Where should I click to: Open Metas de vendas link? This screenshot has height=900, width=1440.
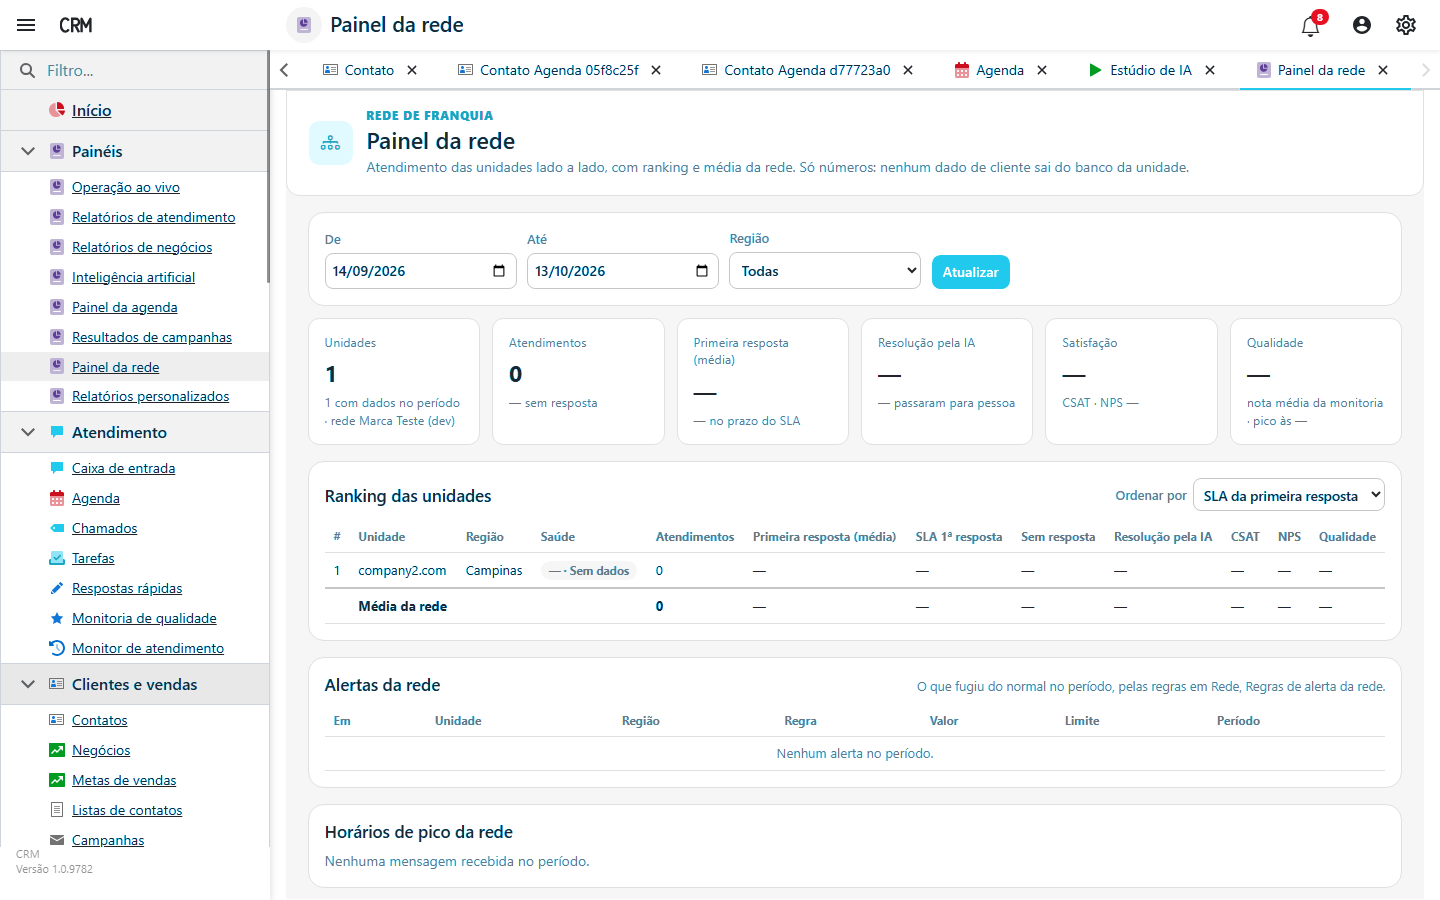coord(124,780)
